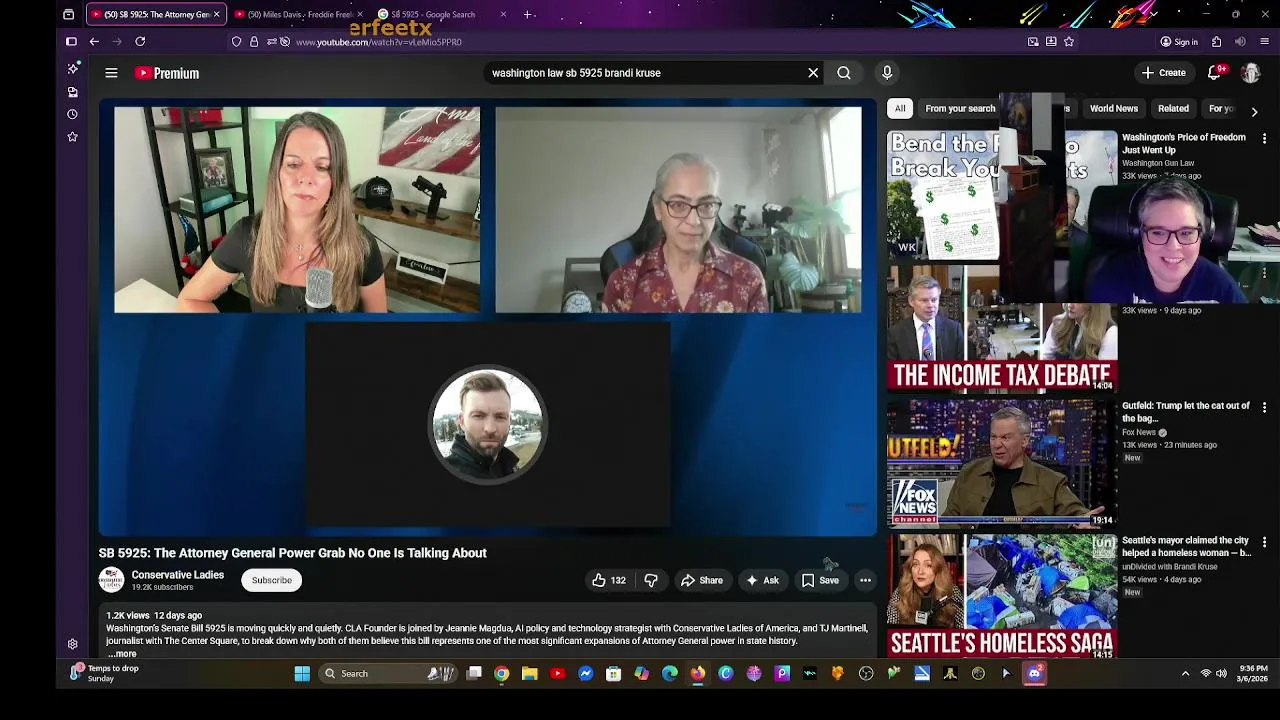Expand description with ...more
This screenshot has width=1280, height=720.
[122, 654]
